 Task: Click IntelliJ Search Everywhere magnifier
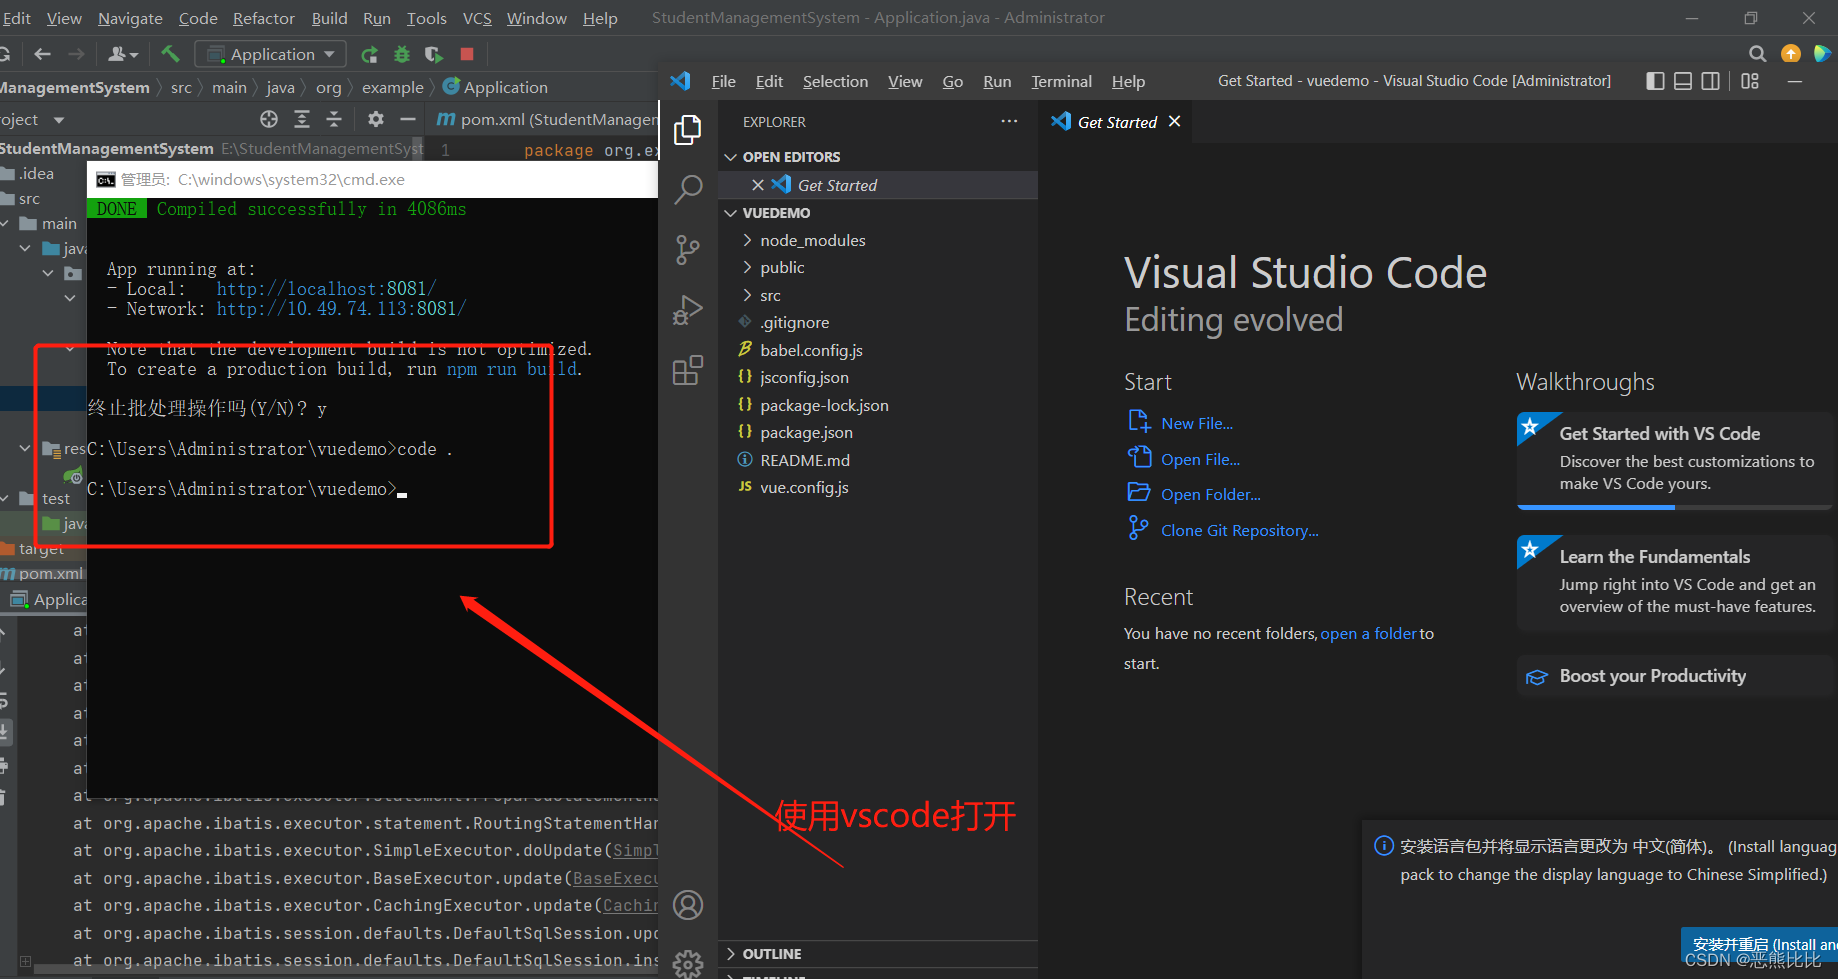[1757, 53]
